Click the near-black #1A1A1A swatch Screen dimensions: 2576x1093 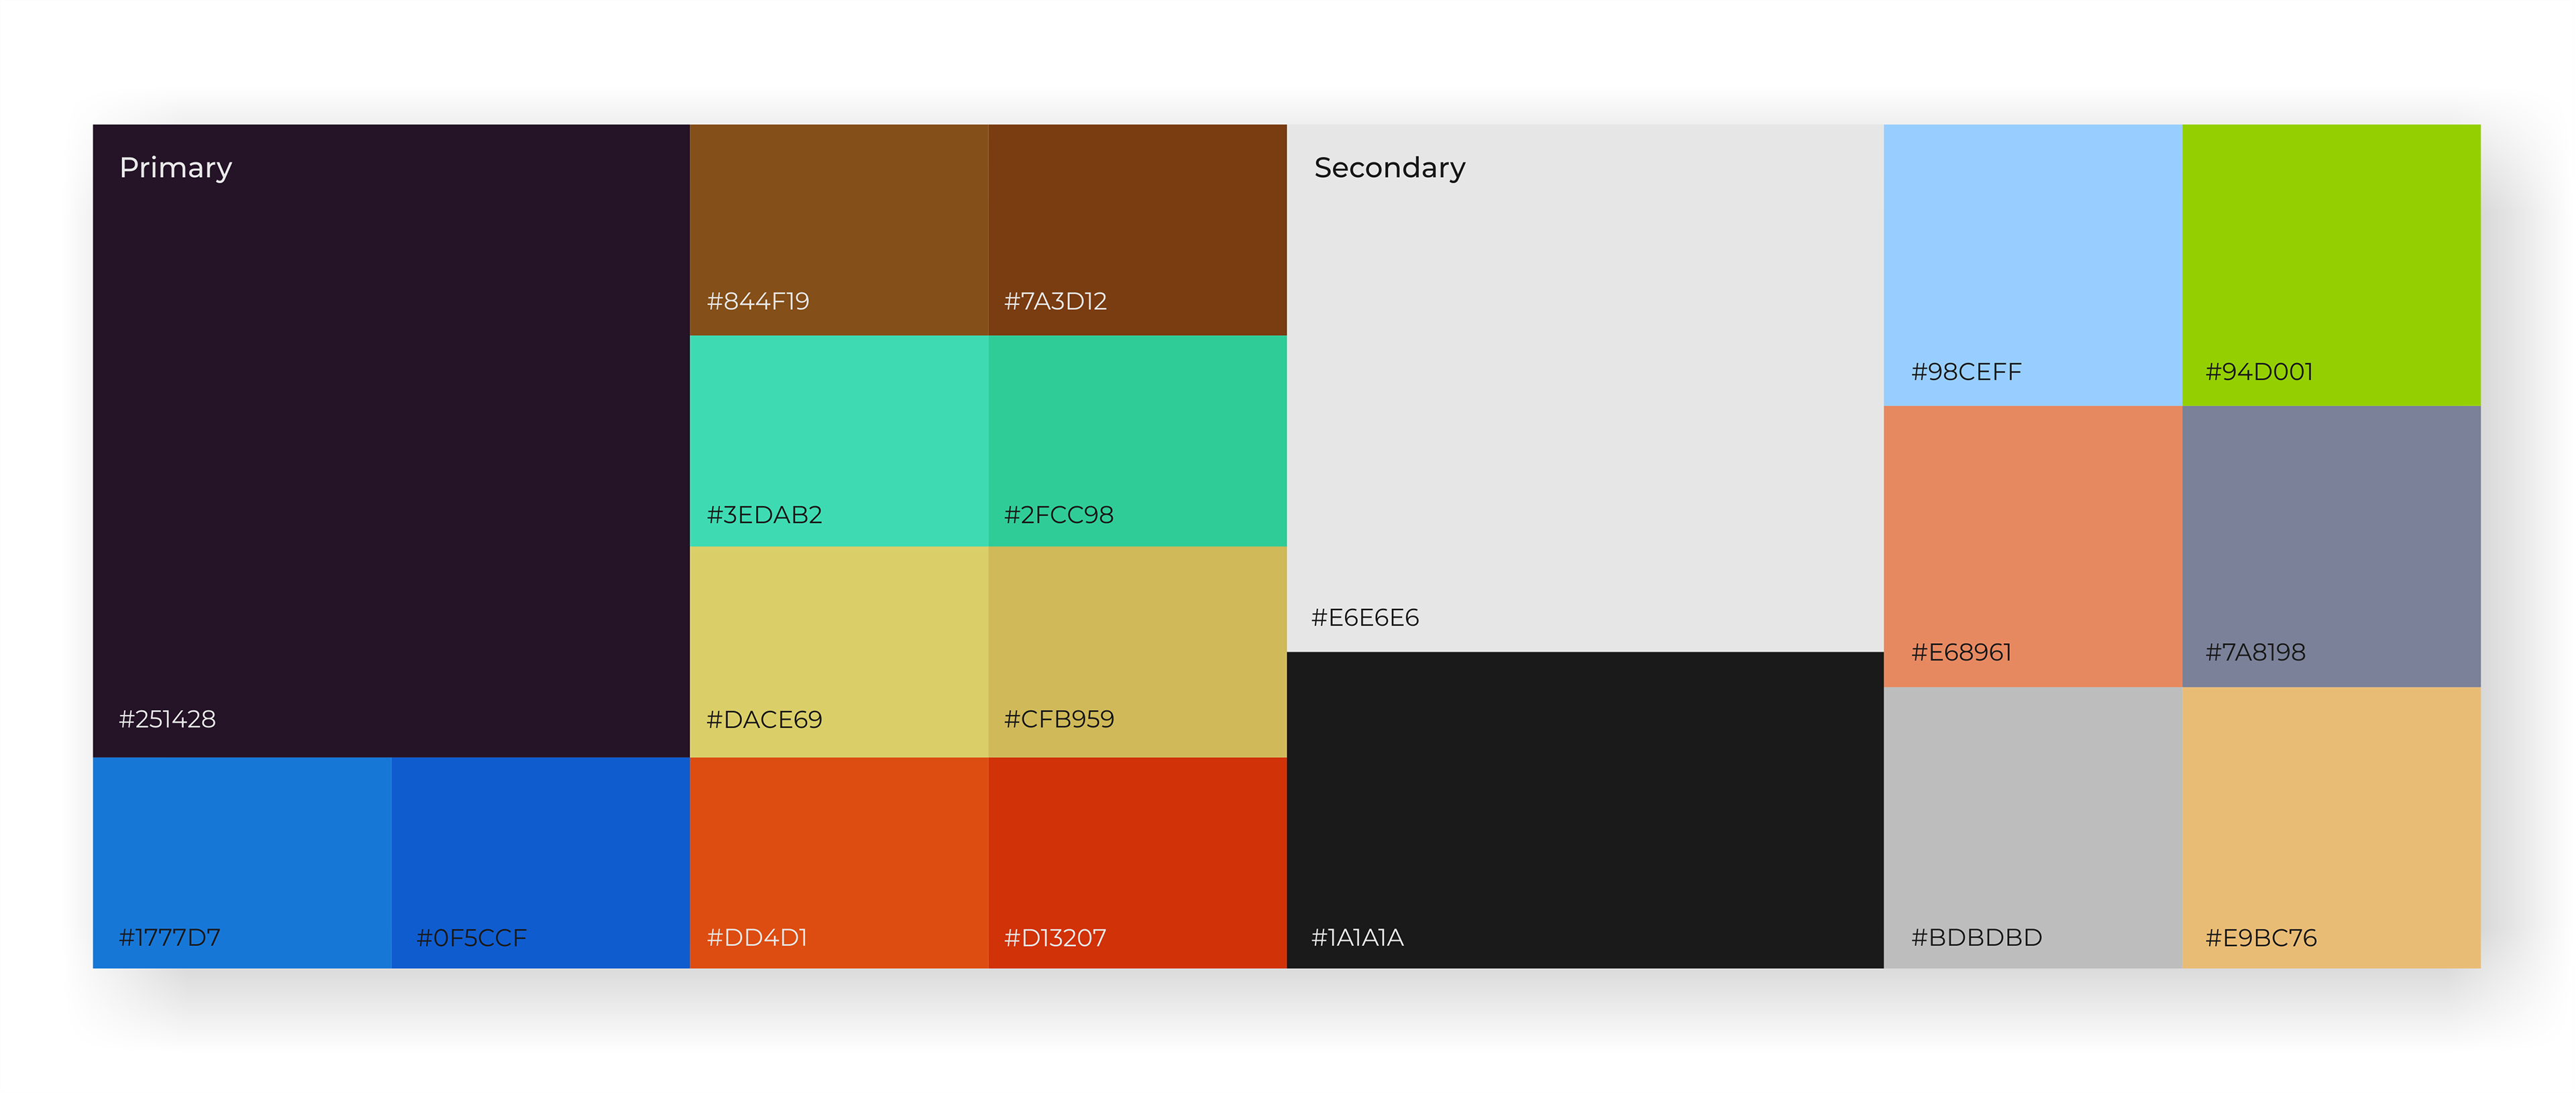(x=1585, y=810)
